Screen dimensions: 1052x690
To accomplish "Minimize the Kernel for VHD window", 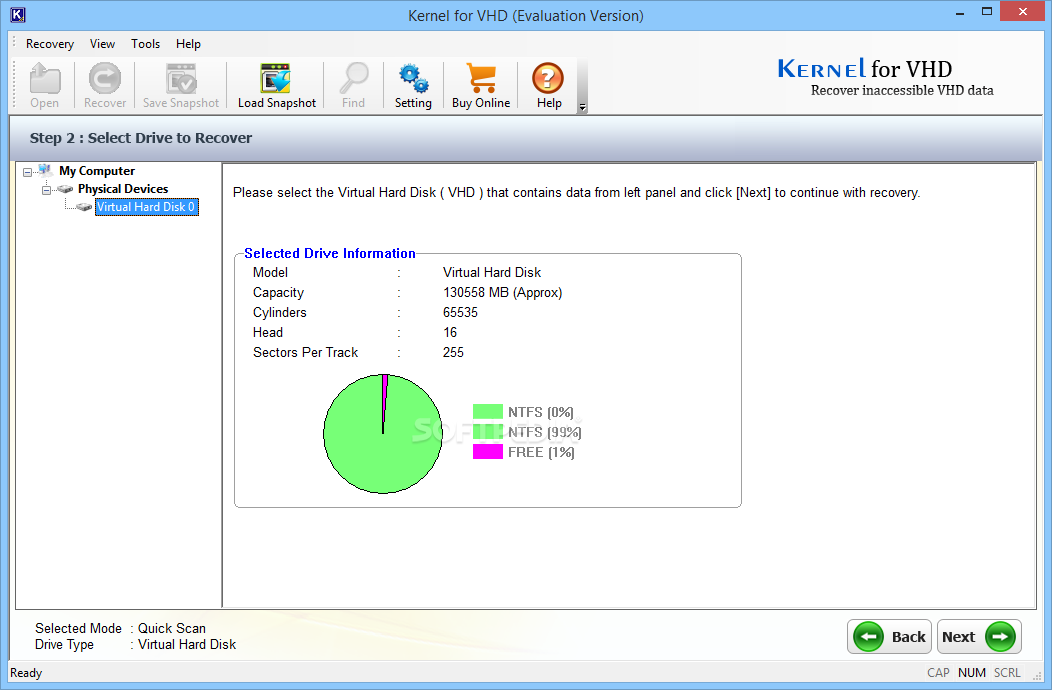I will [x=960, y=12].
